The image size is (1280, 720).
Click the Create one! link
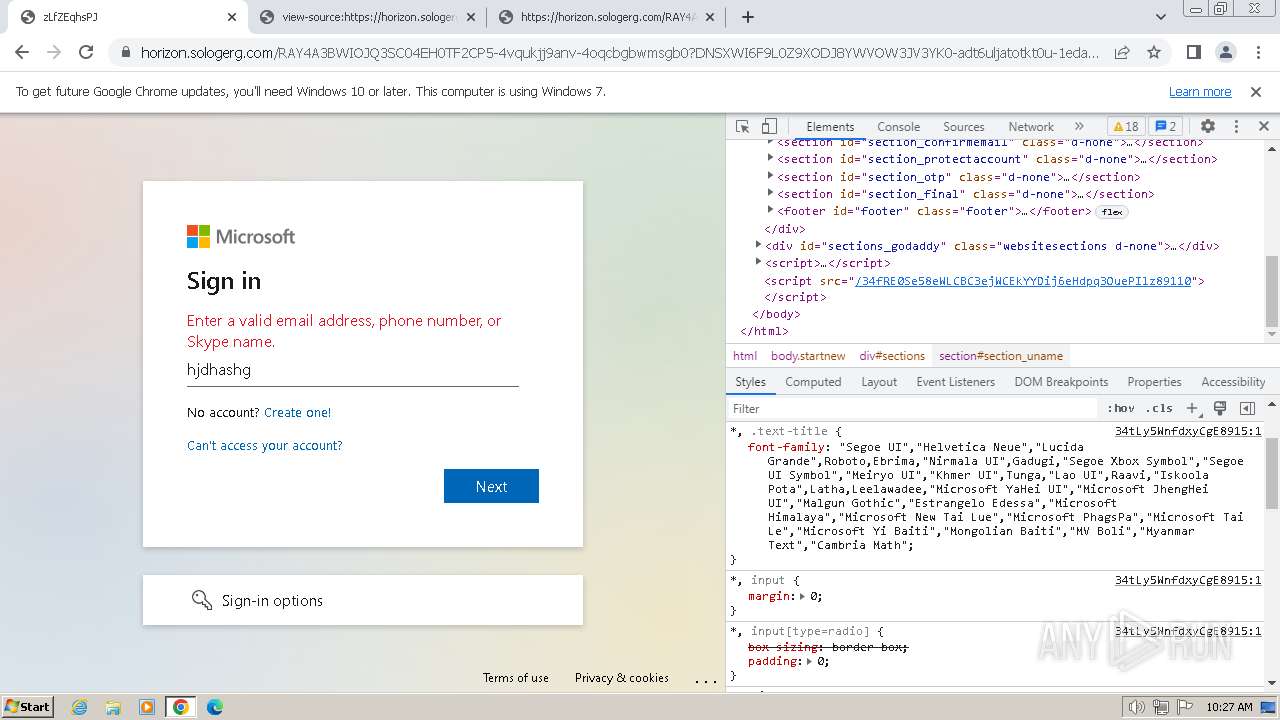tap(297, 412)
